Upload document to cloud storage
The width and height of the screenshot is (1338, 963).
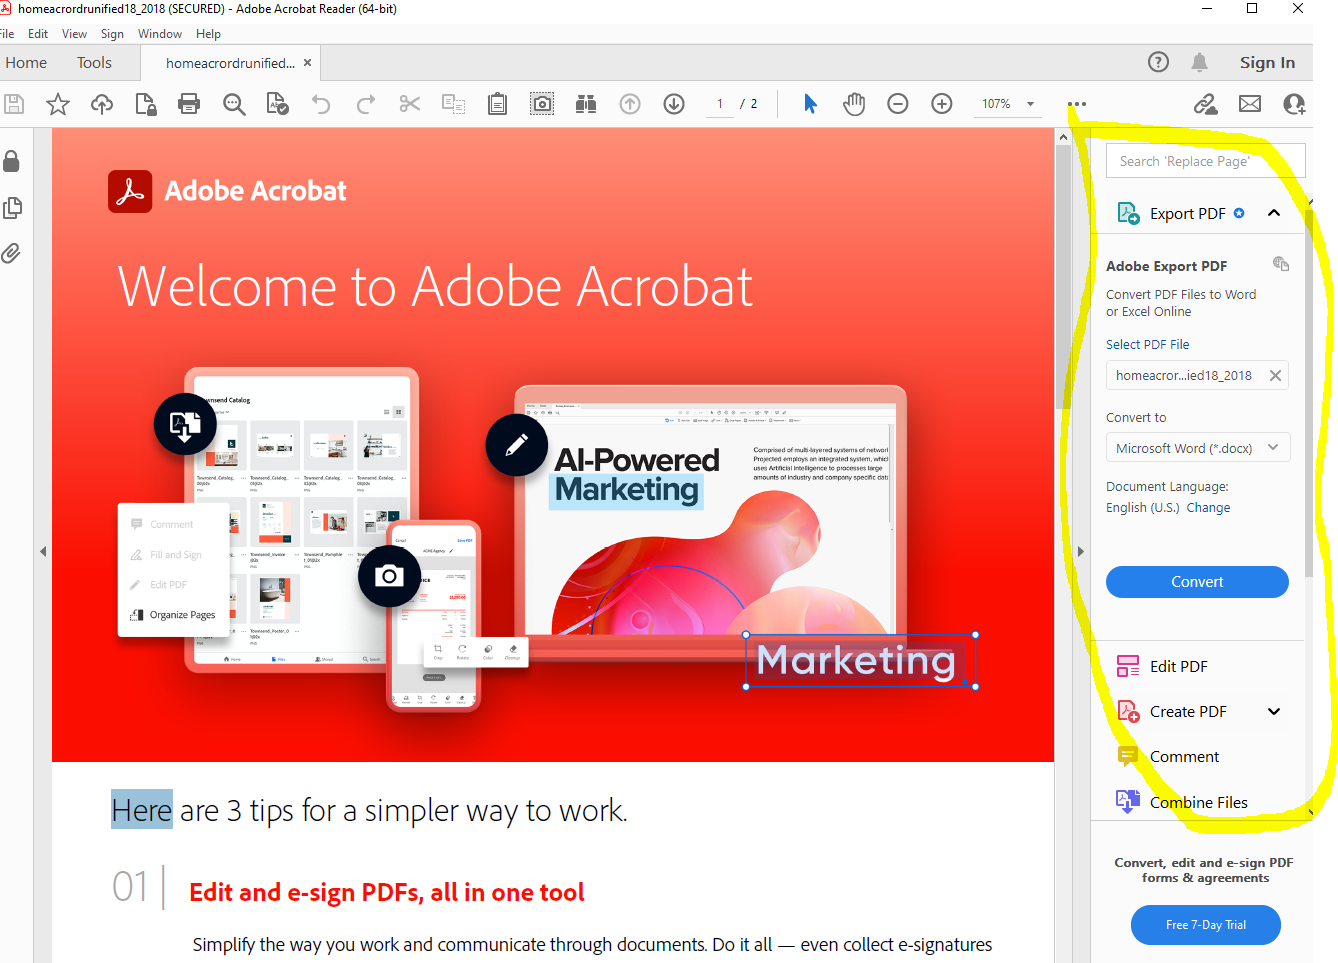coord(101,103)
